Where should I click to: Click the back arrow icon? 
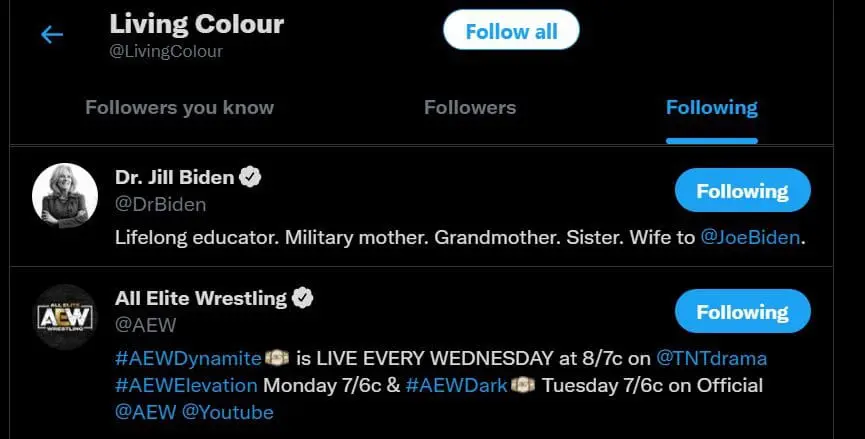(x=52, y=35)
